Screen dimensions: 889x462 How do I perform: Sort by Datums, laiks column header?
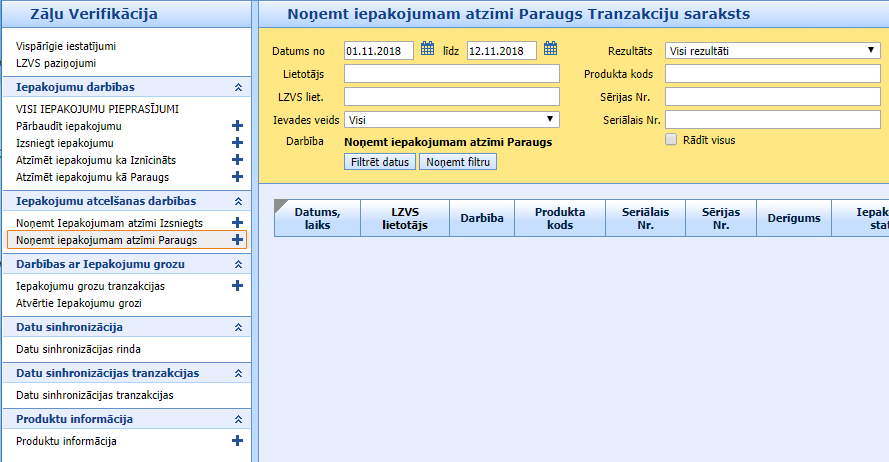coord(316,218)
